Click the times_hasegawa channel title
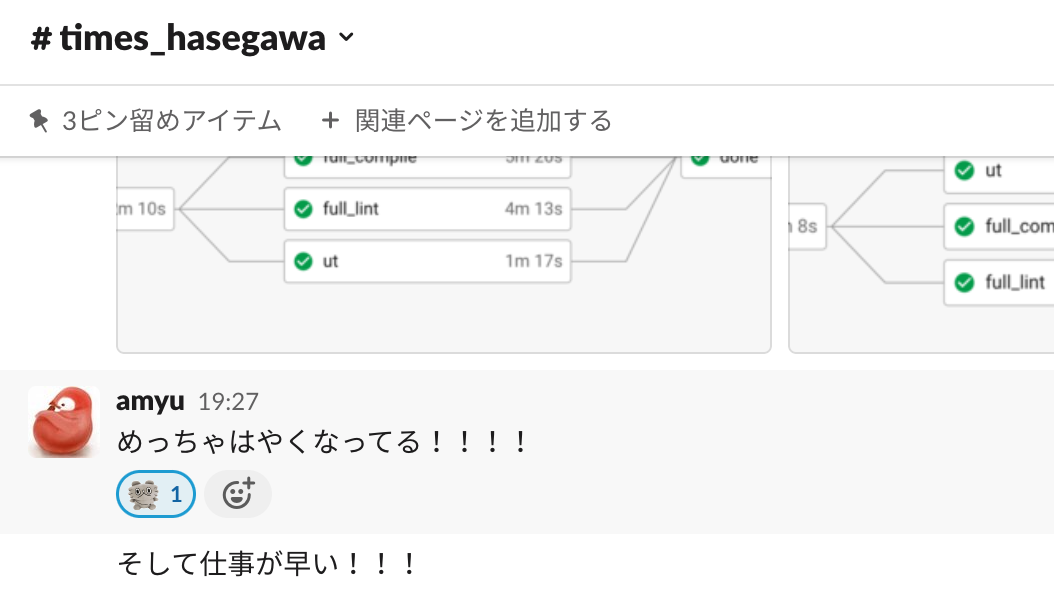Image resolution: width=1054 pixels, height=594 pixels. [179, 38]
